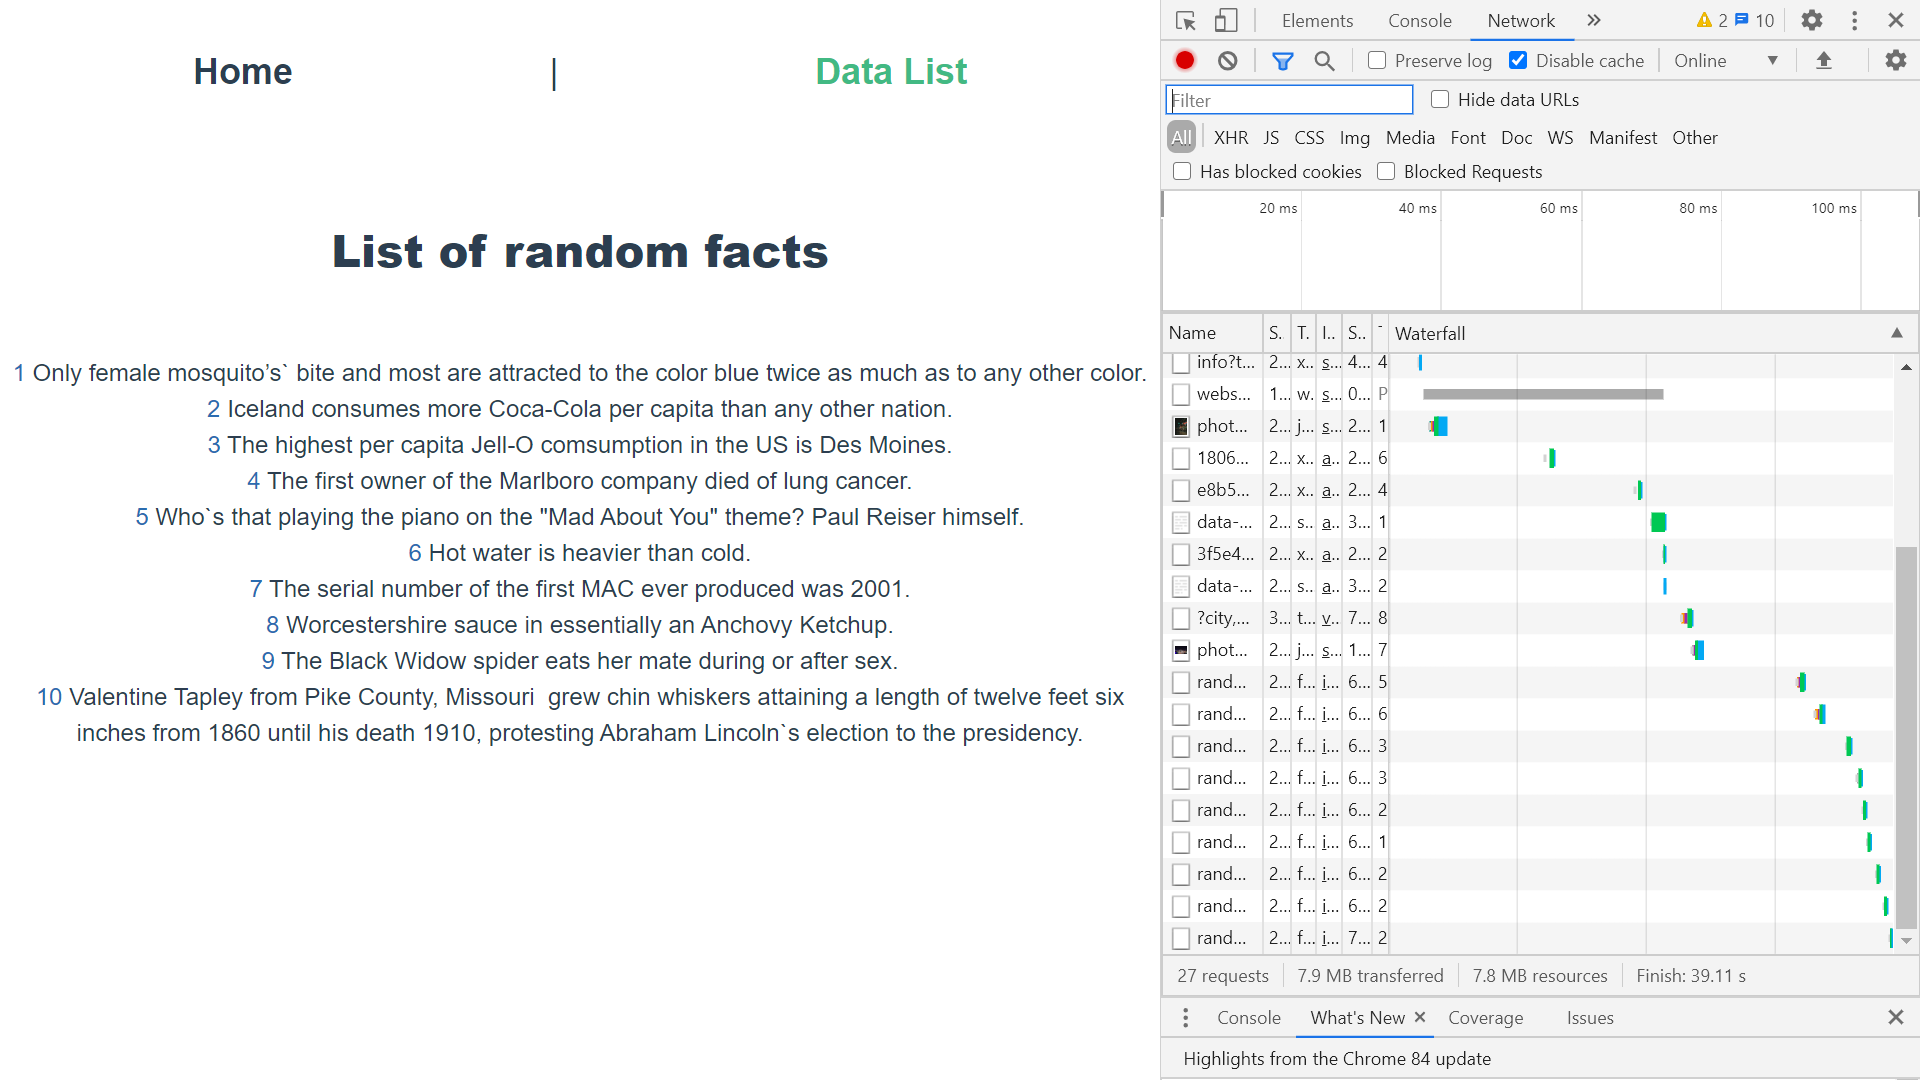Viewport: 1920px width, 1080px height.
Task: Click the scrollbar up arrow in request list
Action: [1906, 367]
